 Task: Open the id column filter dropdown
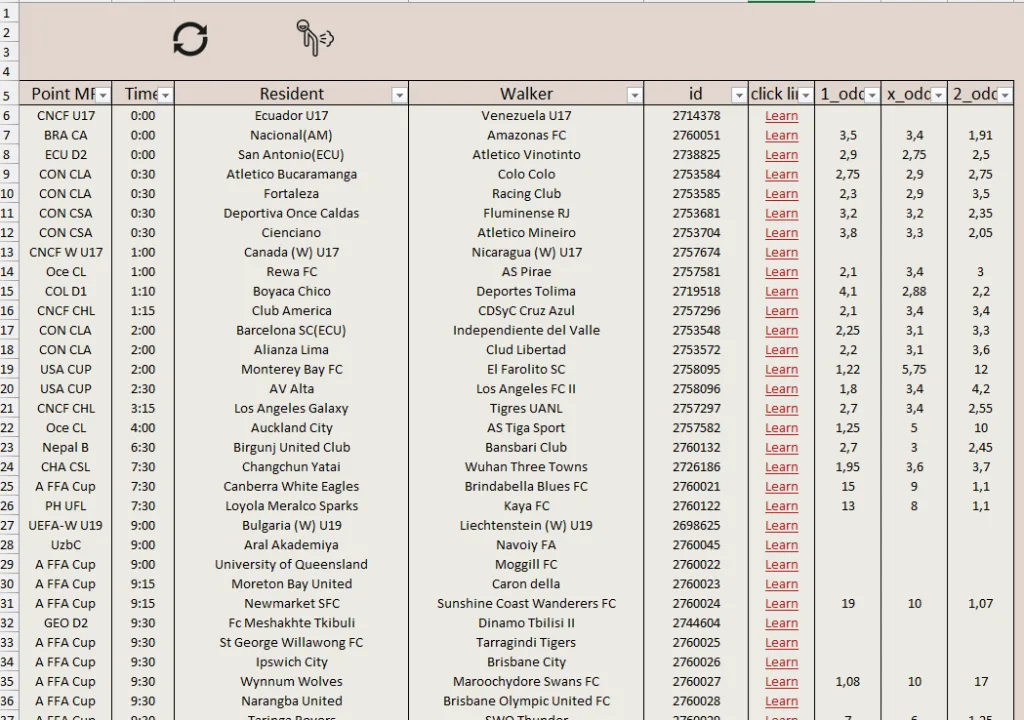pos(739,95)
